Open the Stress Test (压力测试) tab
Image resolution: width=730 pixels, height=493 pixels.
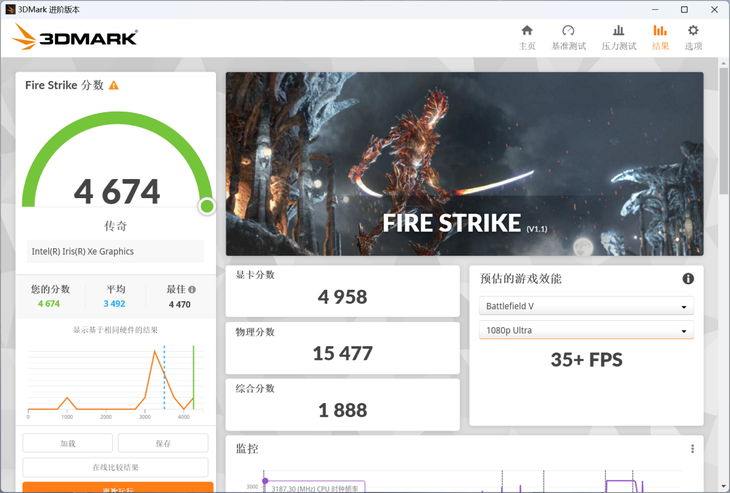(x=619, y=38)
